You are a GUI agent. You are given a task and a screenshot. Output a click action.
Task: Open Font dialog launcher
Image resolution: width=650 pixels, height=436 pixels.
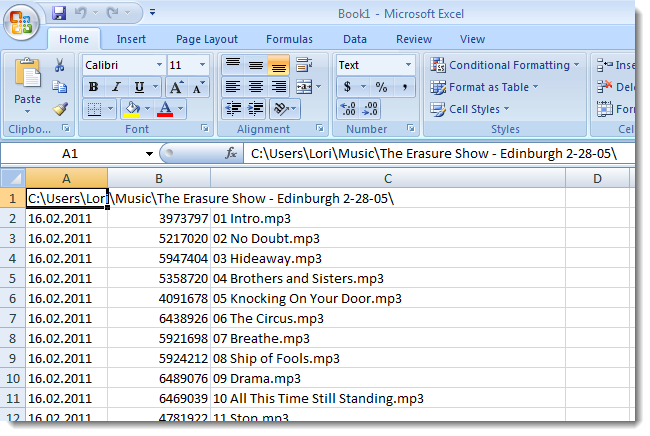(x=205, y=128)
